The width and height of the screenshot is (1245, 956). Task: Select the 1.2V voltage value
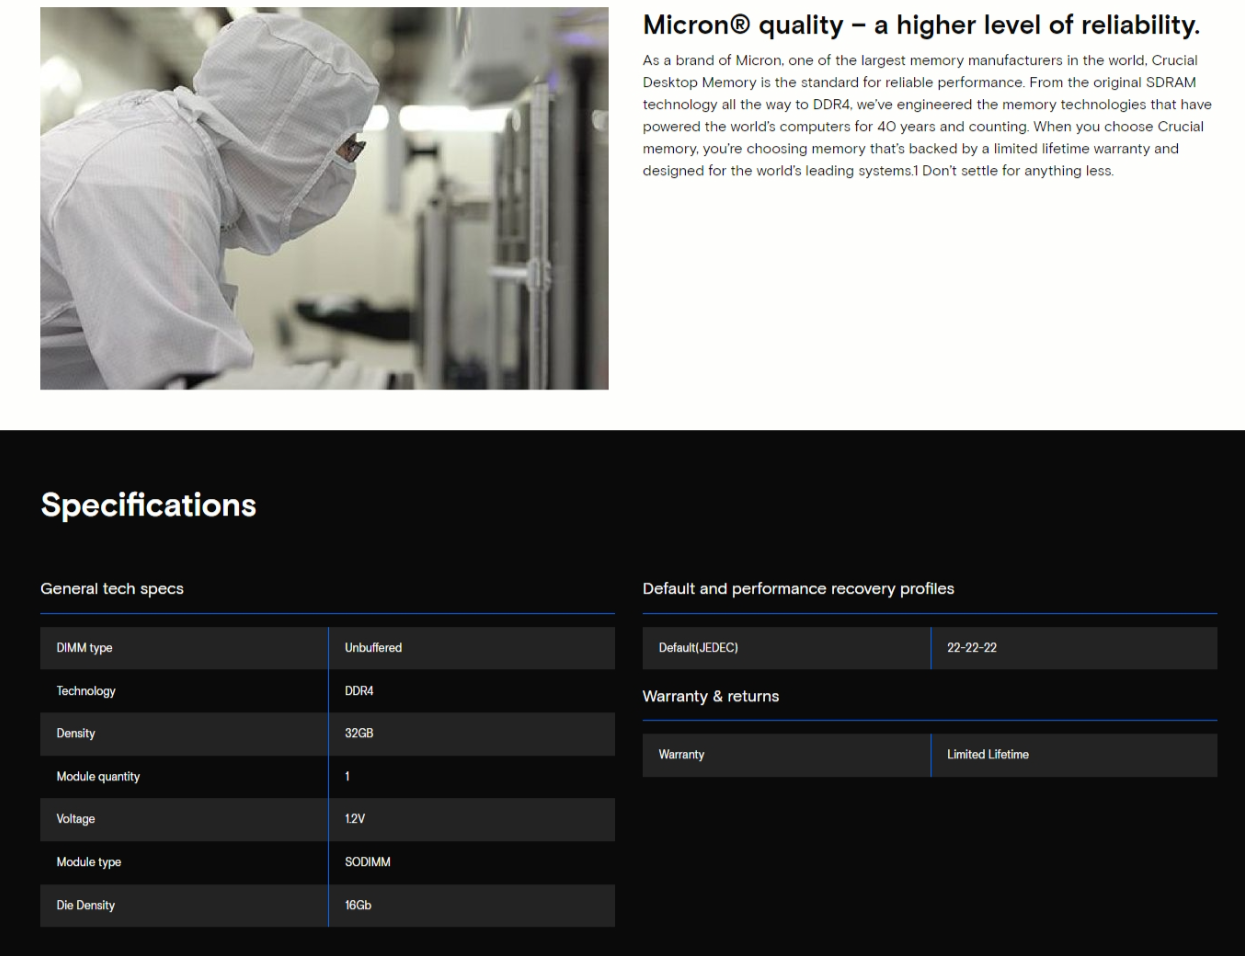click(x=355, y=819)
